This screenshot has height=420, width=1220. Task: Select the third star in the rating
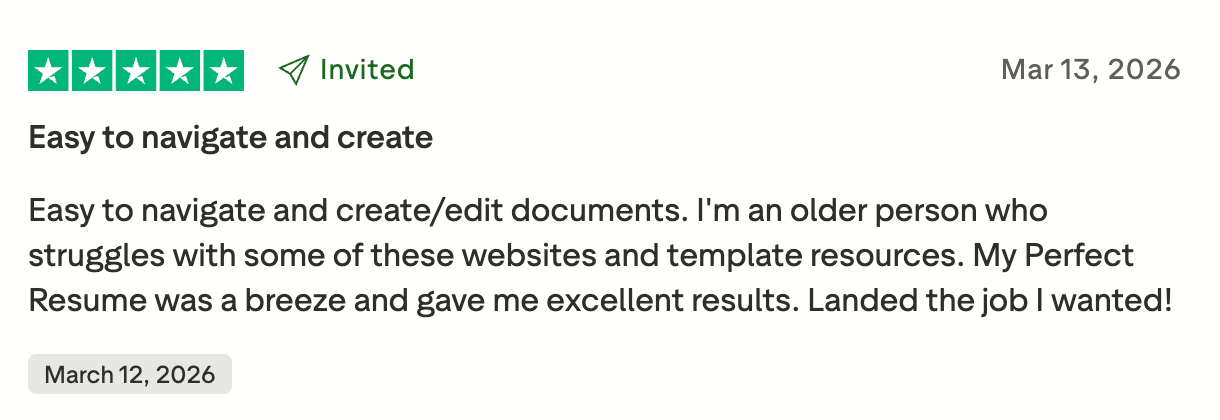tap(136, 70)
